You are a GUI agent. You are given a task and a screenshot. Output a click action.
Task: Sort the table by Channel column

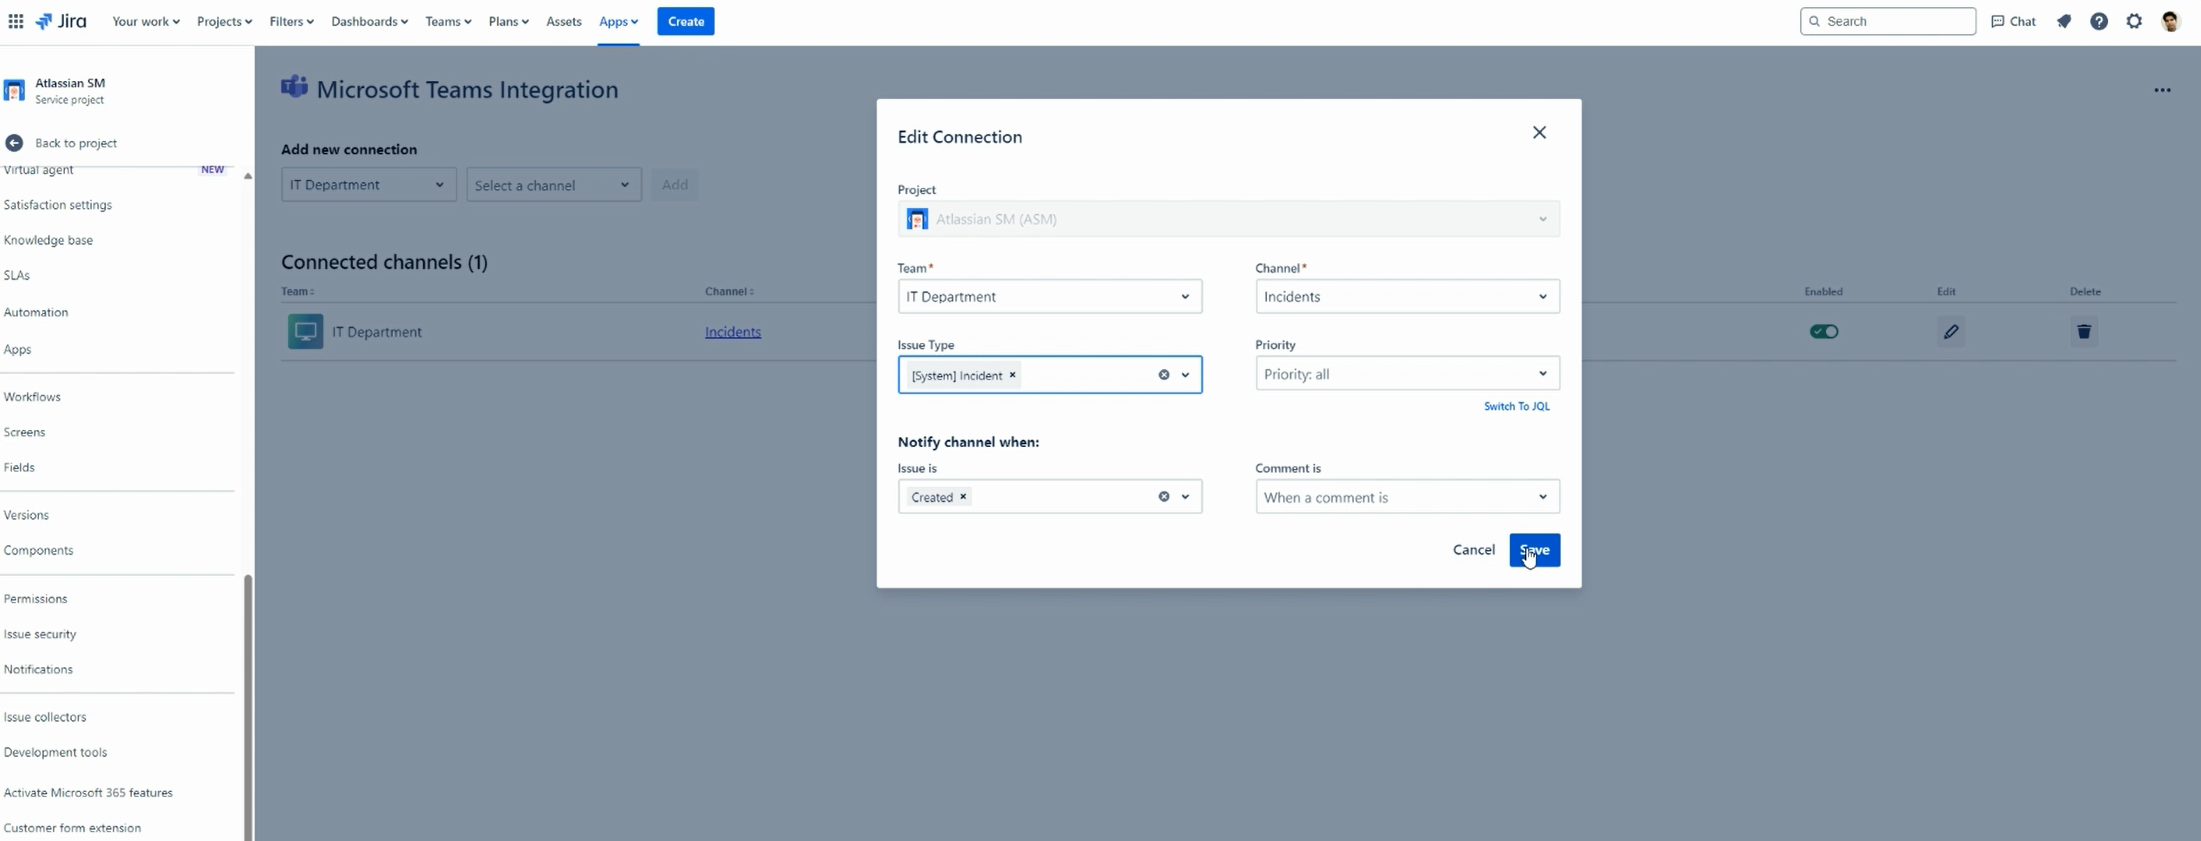(x=729, y=292)
